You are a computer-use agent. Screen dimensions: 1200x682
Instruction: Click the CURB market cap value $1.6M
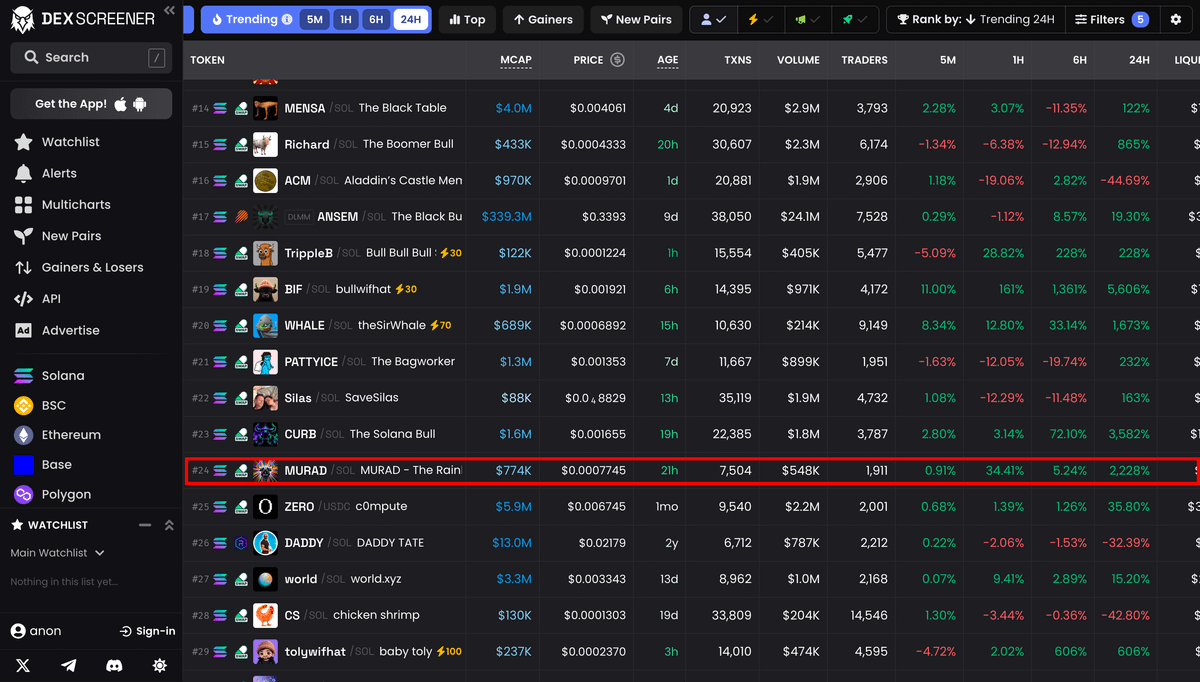[515, 434]
